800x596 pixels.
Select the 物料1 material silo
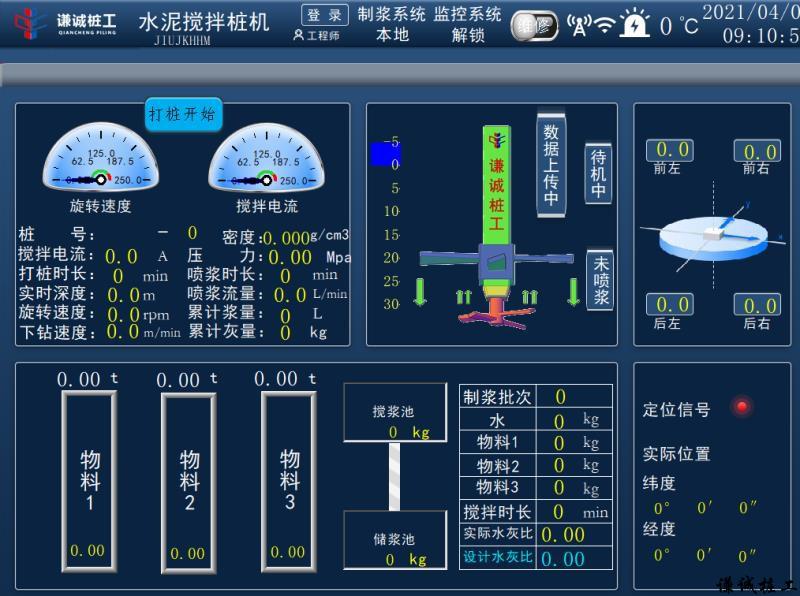pyautogui.click(x=90, y=480)
